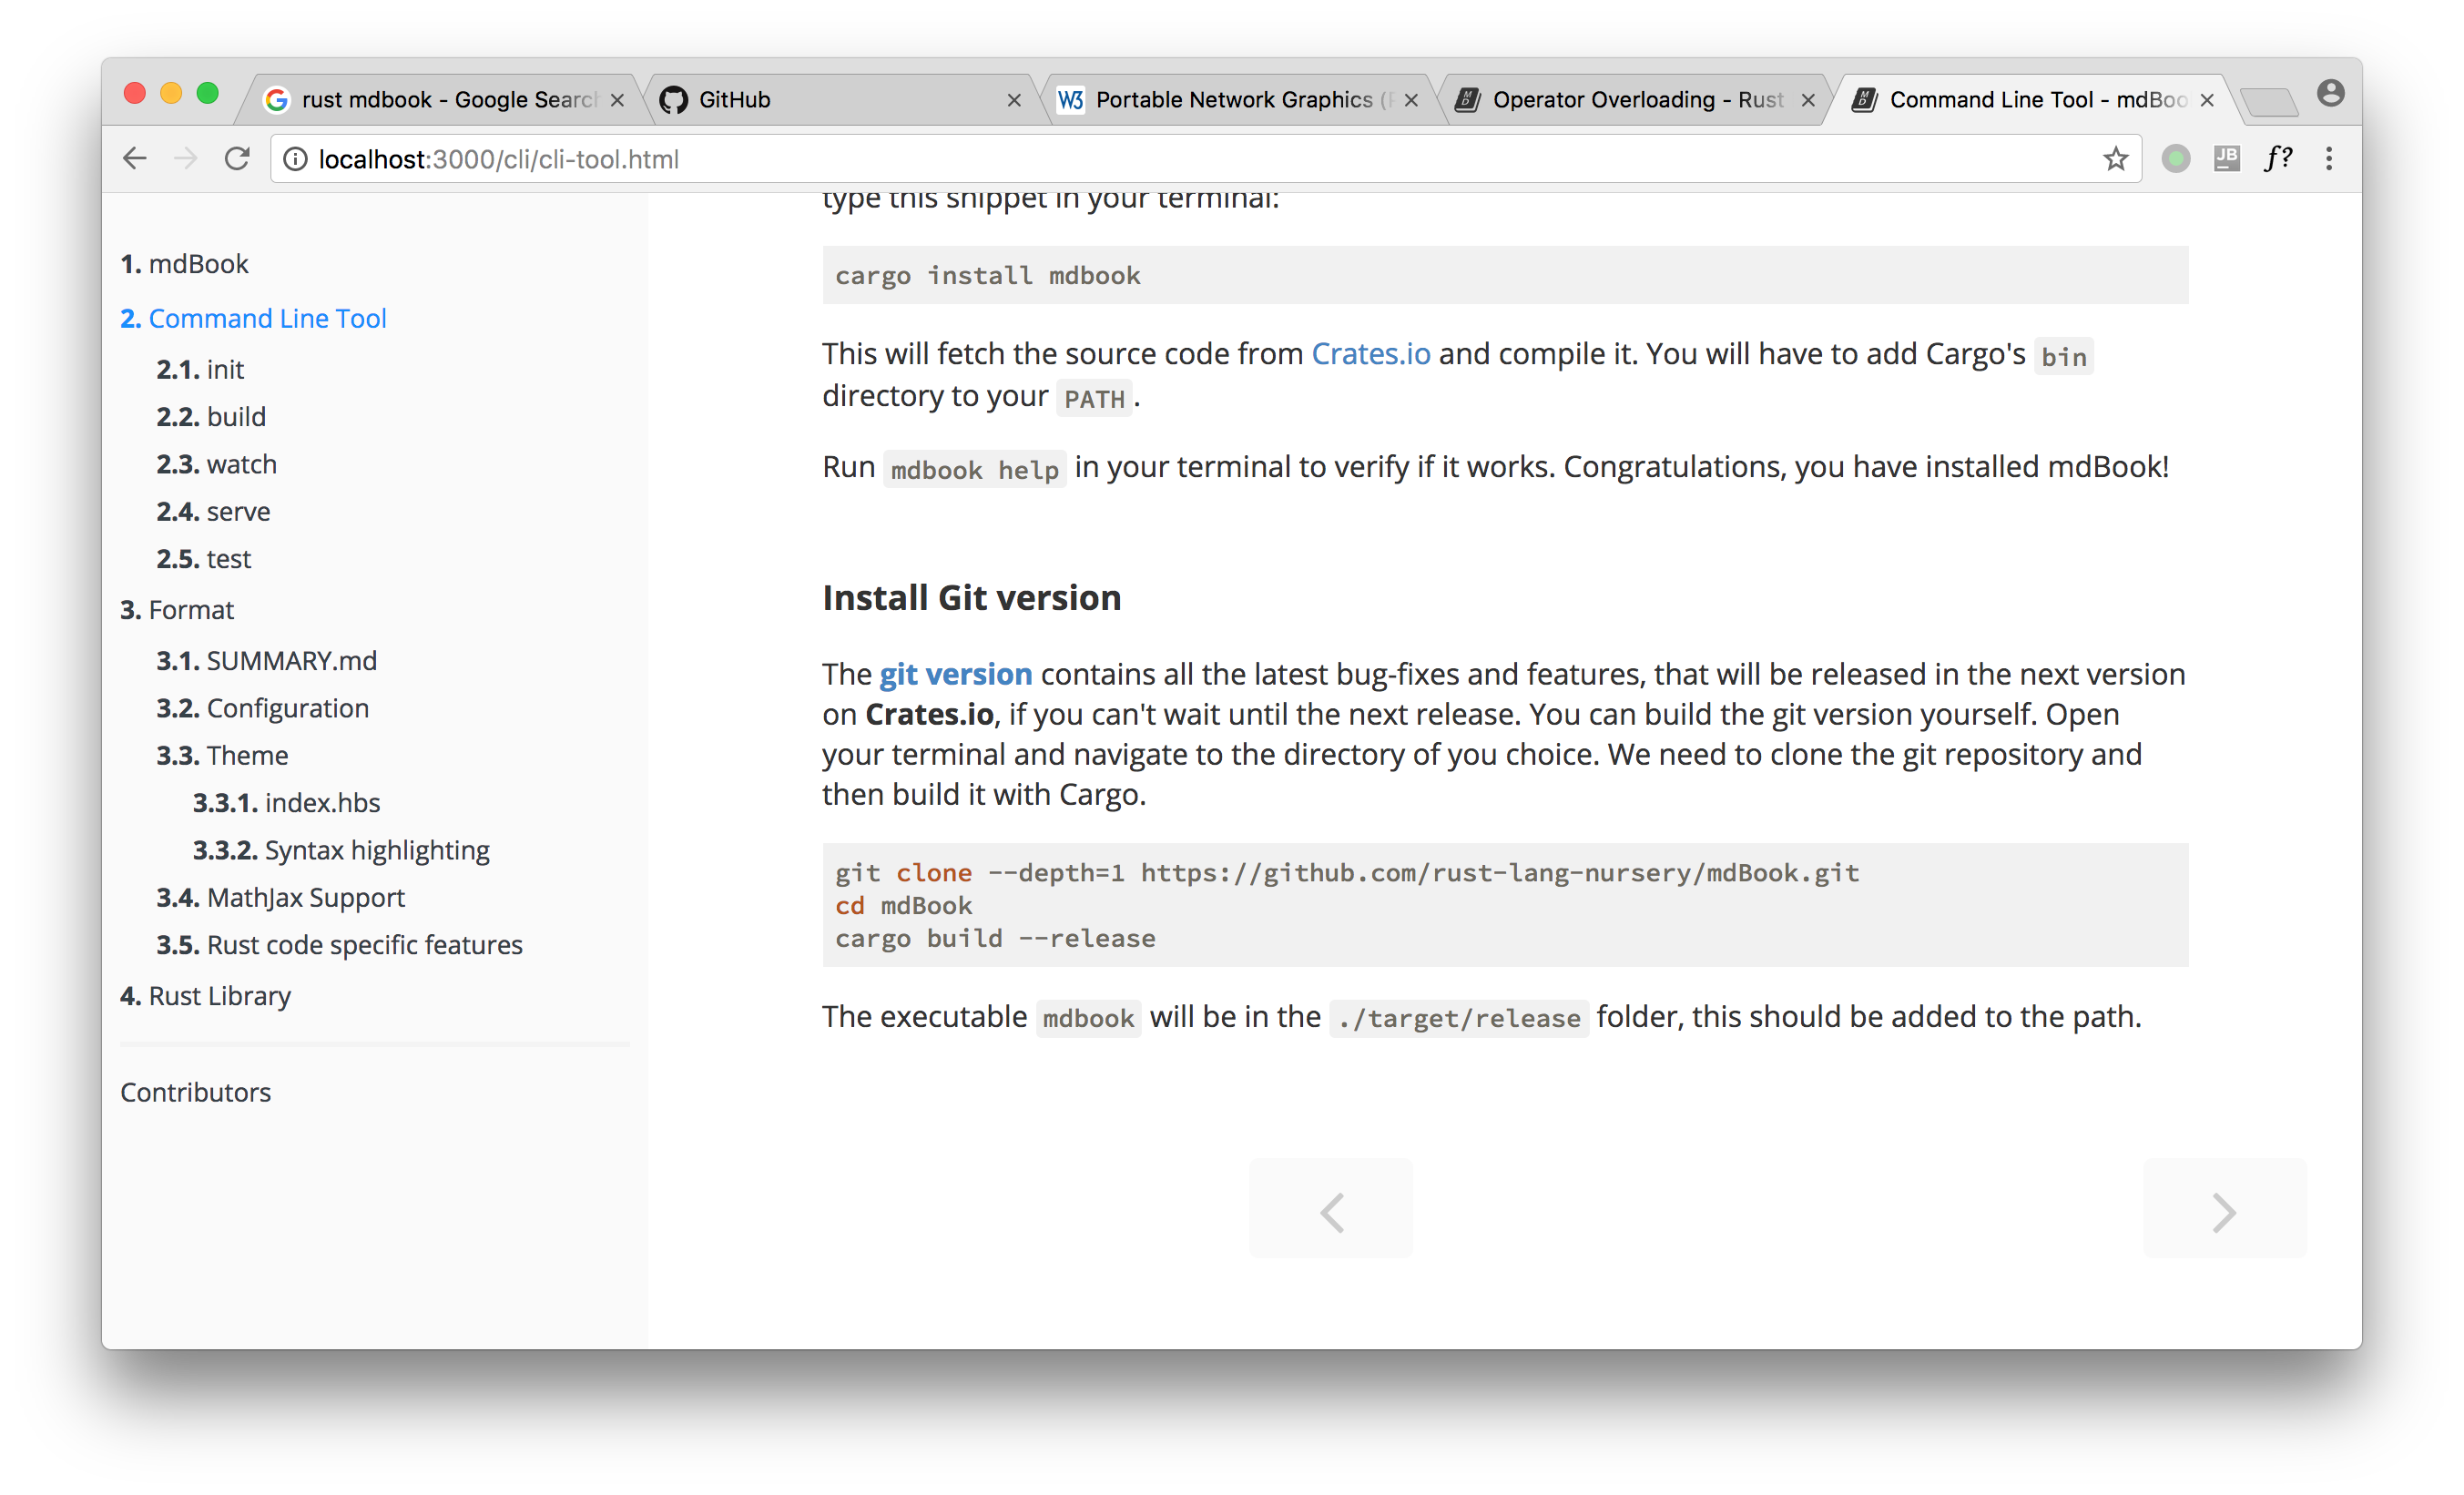Close the rust mdbook Google Search tab

pos(617,100)
